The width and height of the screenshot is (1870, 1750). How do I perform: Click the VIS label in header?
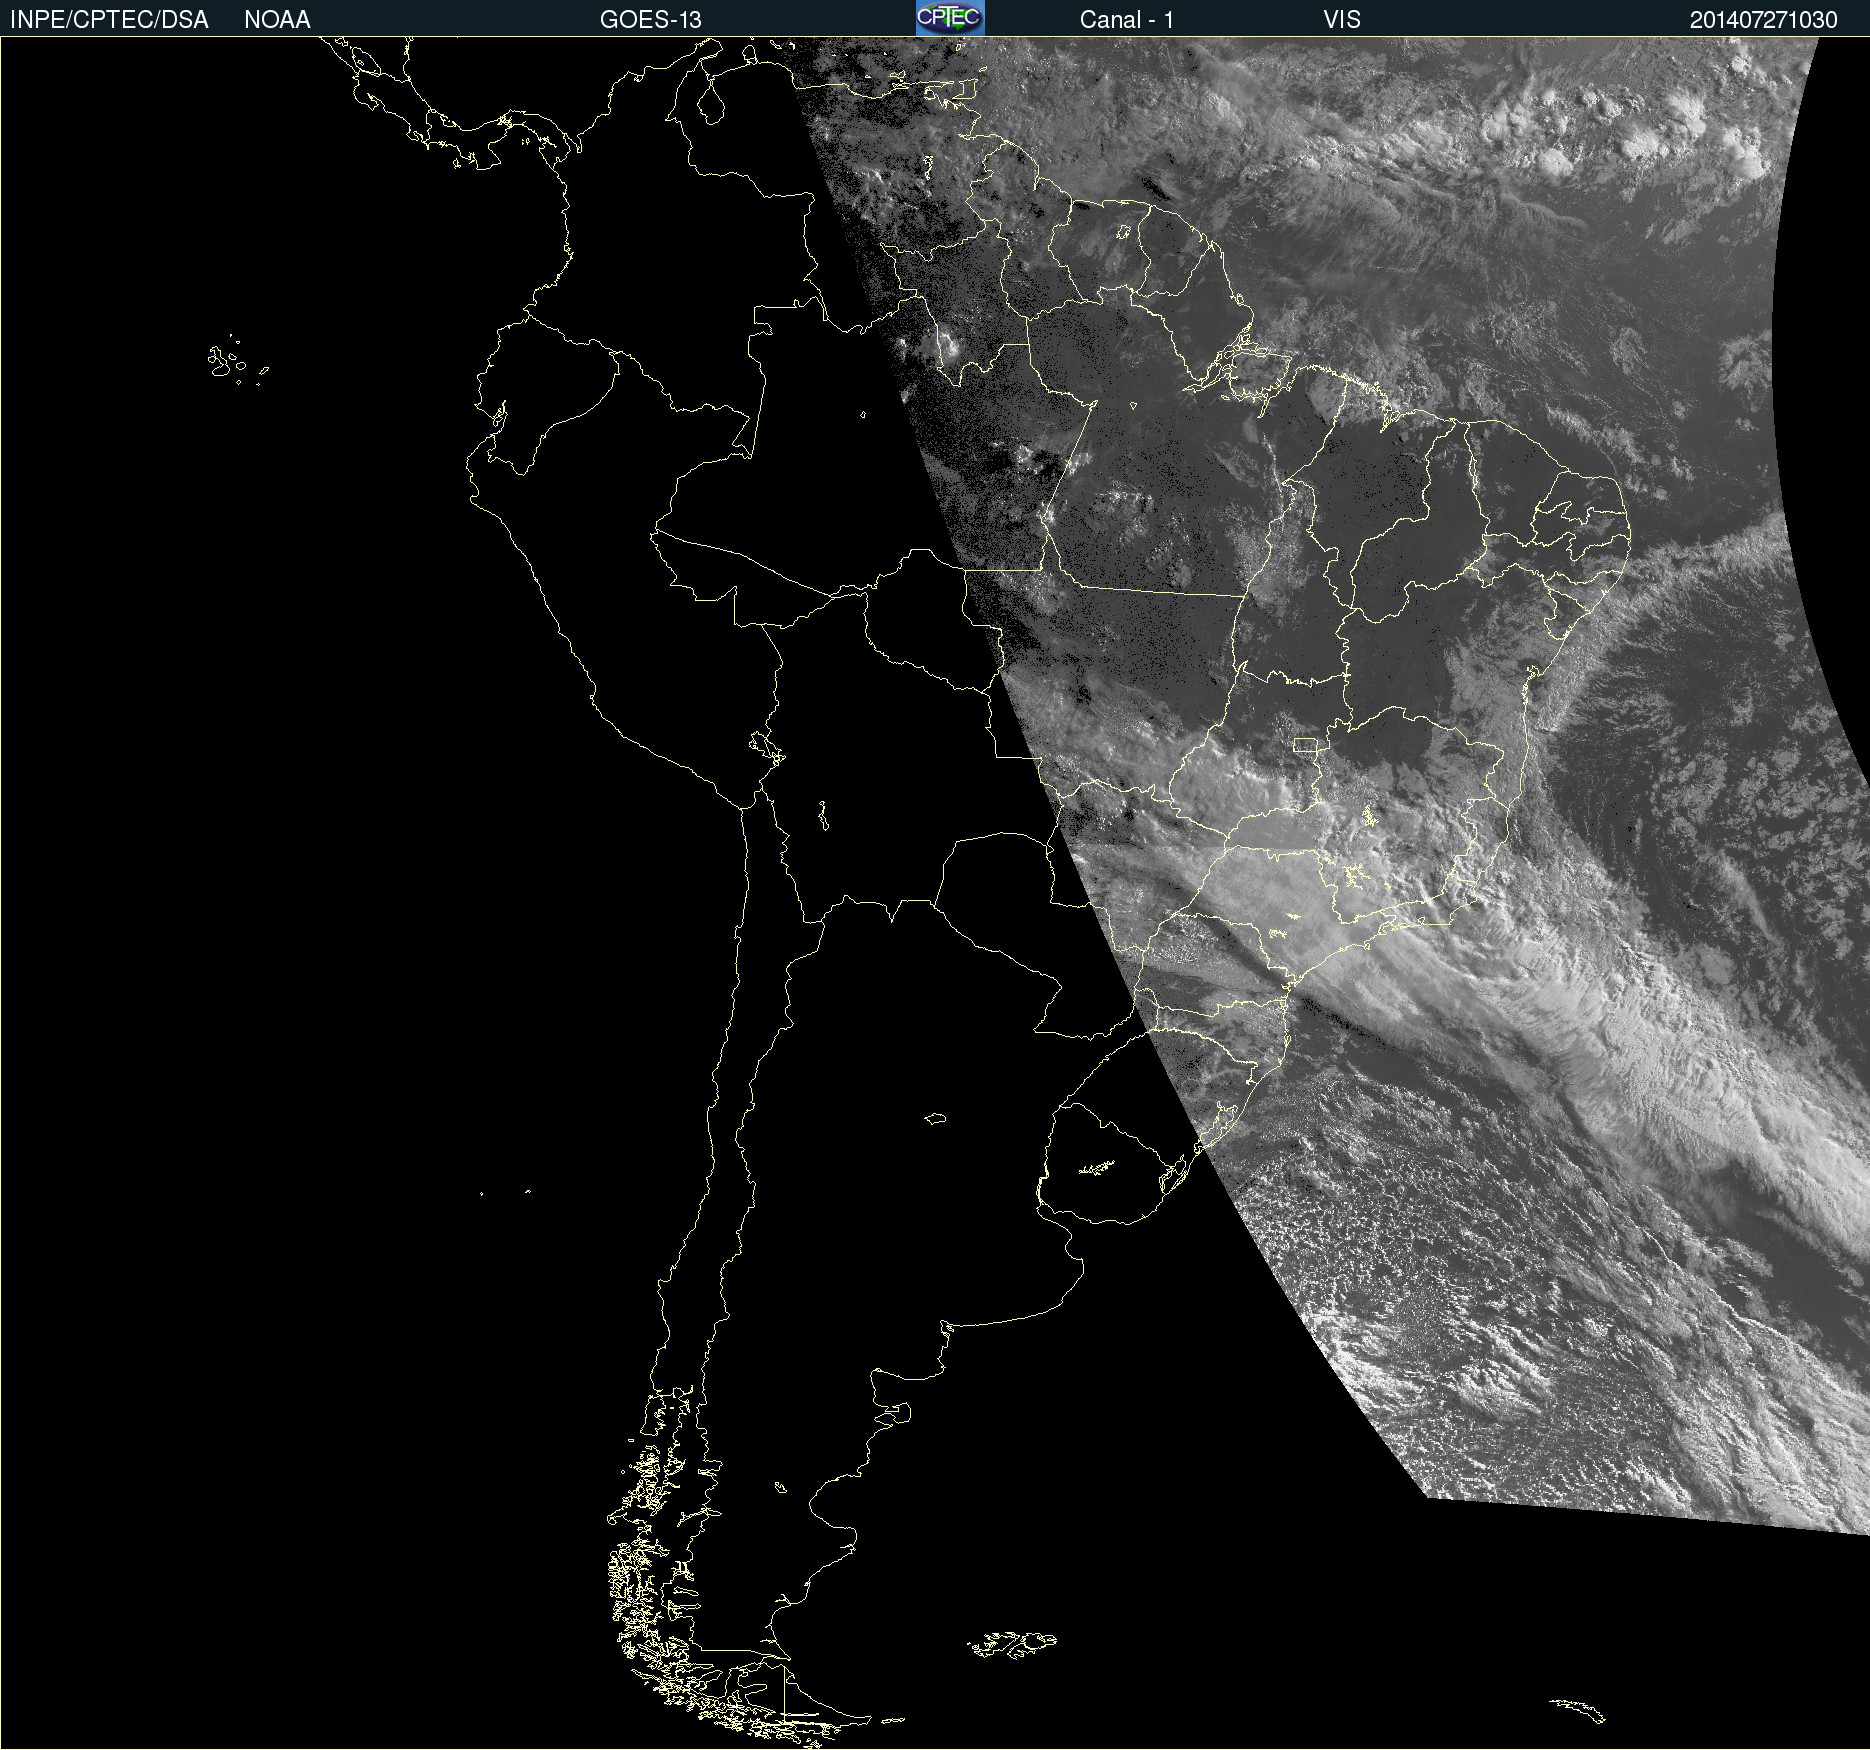point(1341,20)
